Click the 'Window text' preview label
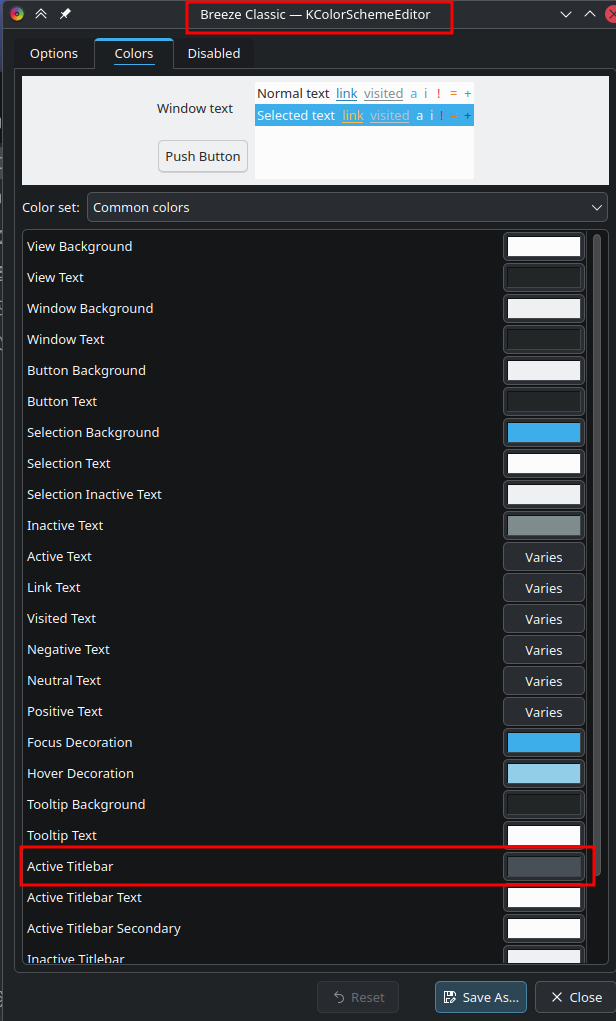This screenshot has width=616, height=1021. click(195, 109)
